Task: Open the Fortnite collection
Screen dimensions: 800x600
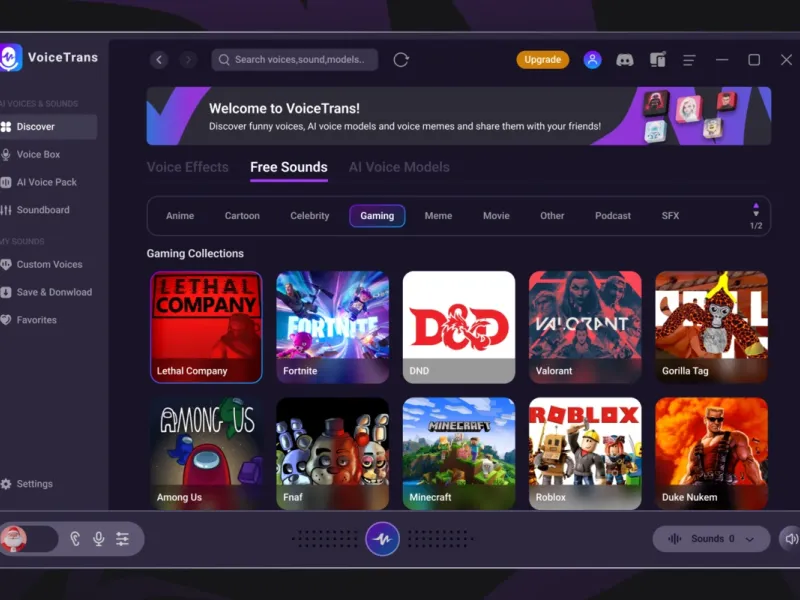Action: coord(333,327)
